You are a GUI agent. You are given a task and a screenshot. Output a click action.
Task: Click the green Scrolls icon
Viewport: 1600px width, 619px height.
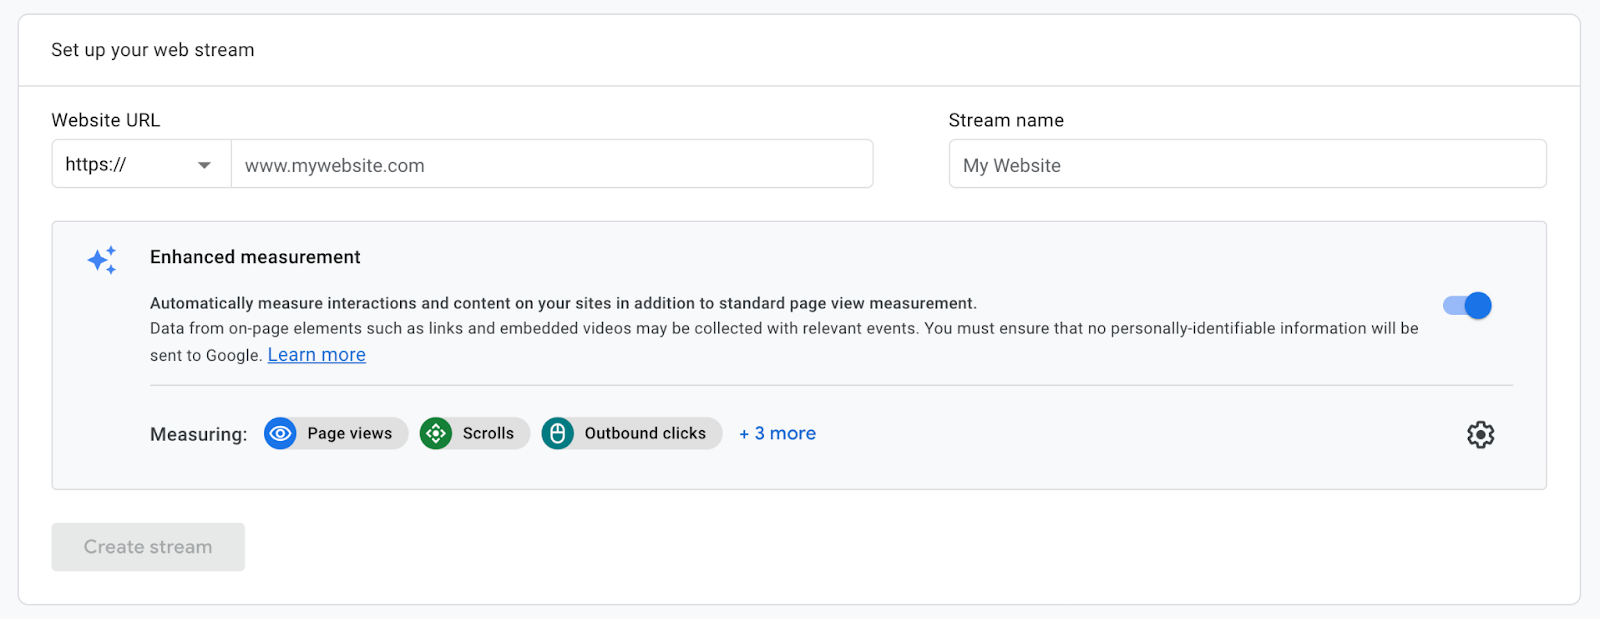coord(436,433)
